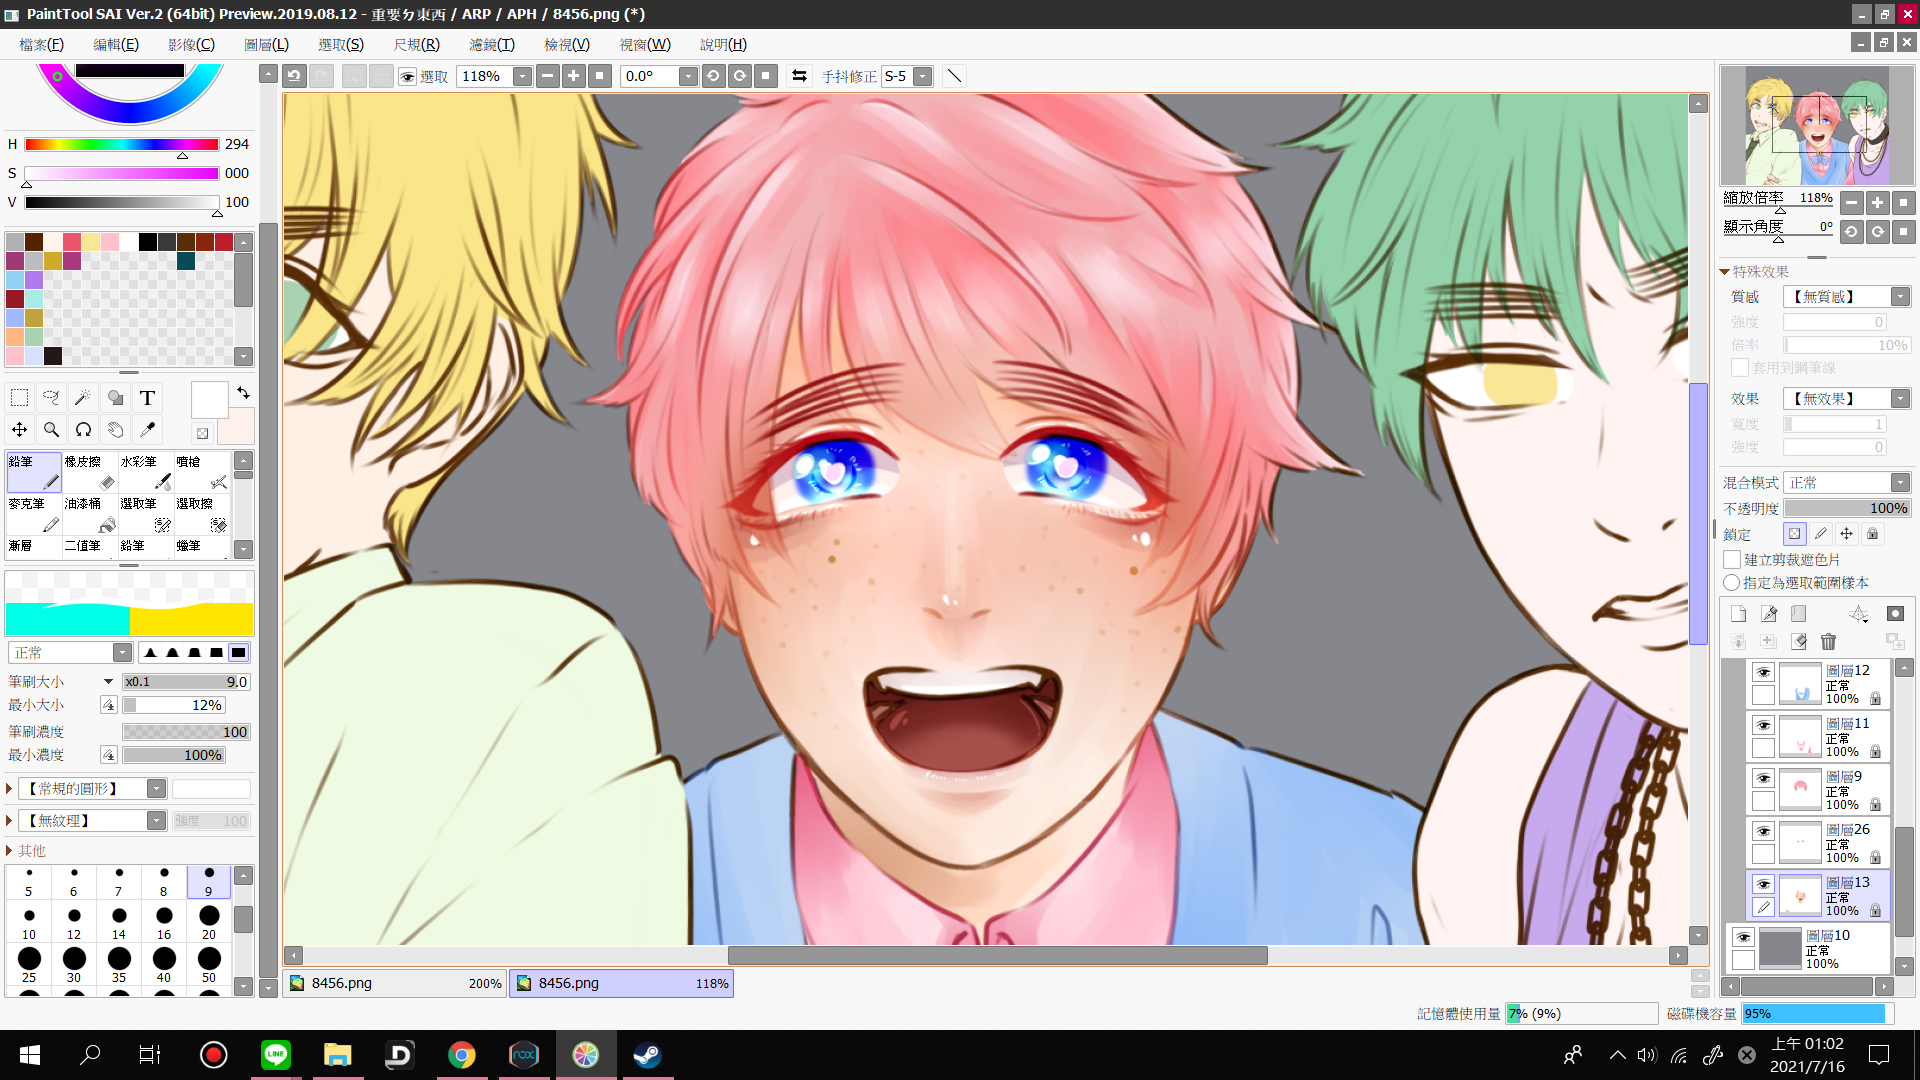Screen dimensions: 1920x1080
Task: Collapse the 特殊效果 section
Action: tap(1725, 272)
